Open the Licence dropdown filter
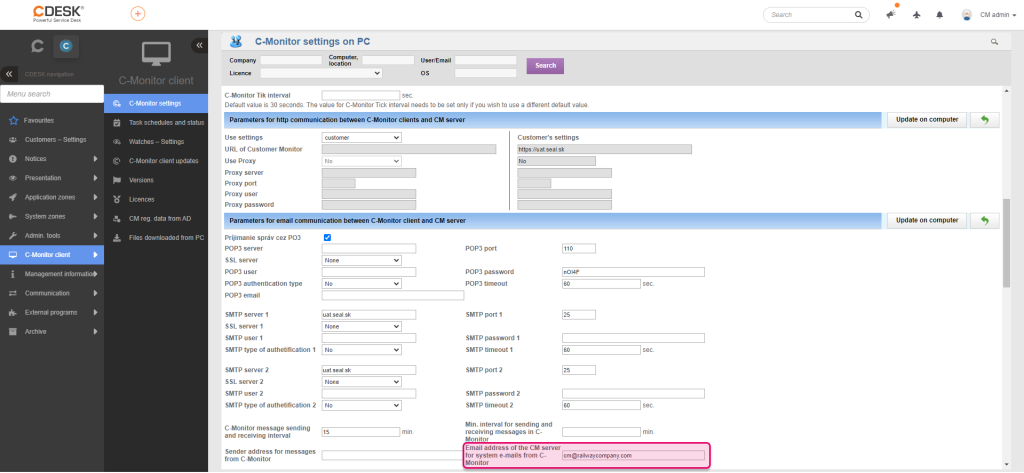This screenshot has height=473, width=1024. 321,73
